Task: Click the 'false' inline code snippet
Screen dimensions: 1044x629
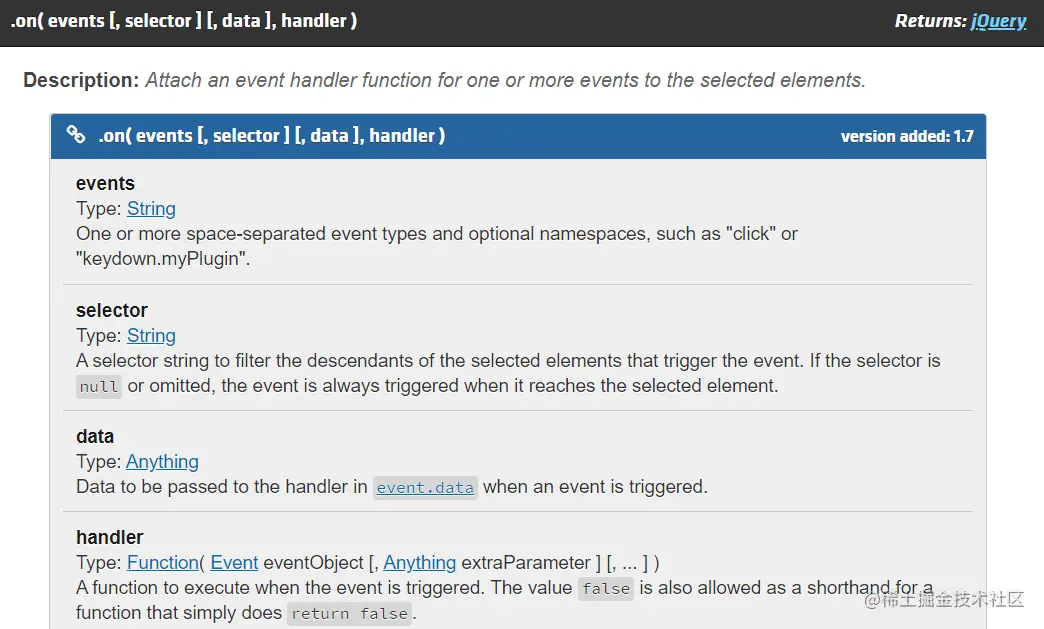Action: click(606, 589)
